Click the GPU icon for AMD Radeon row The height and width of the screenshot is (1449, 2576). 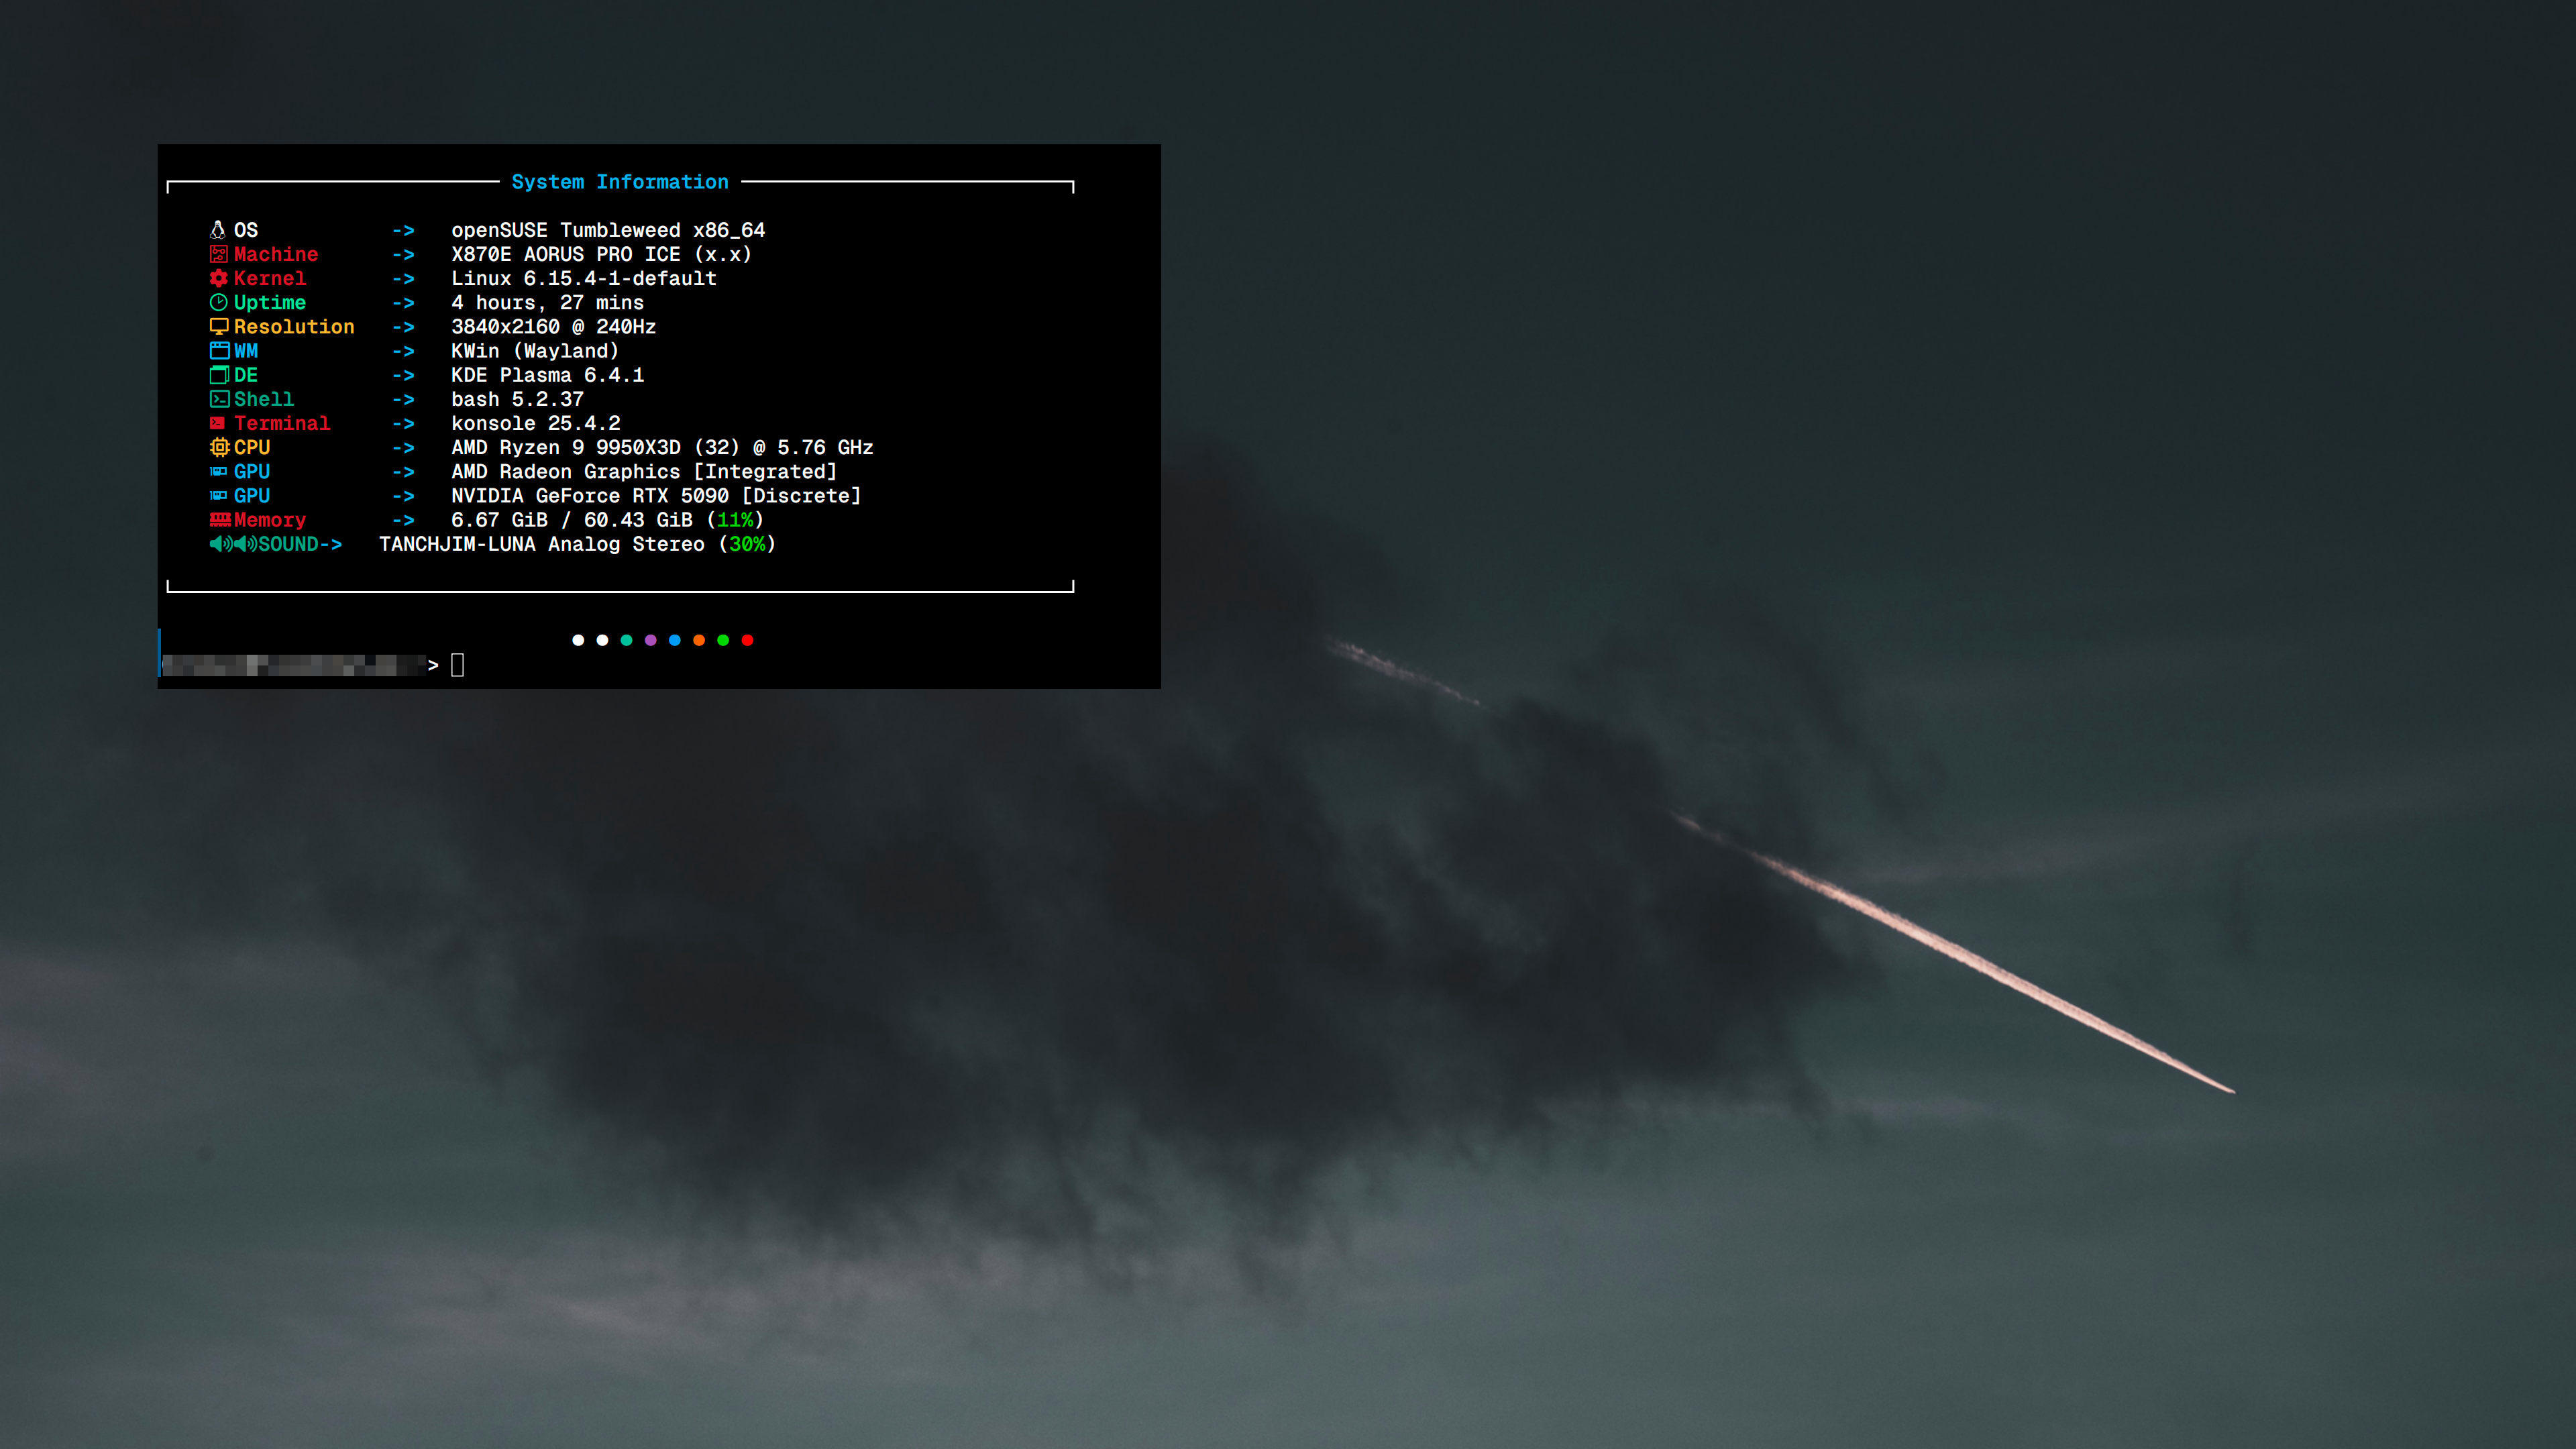click(x=218, y=471)
